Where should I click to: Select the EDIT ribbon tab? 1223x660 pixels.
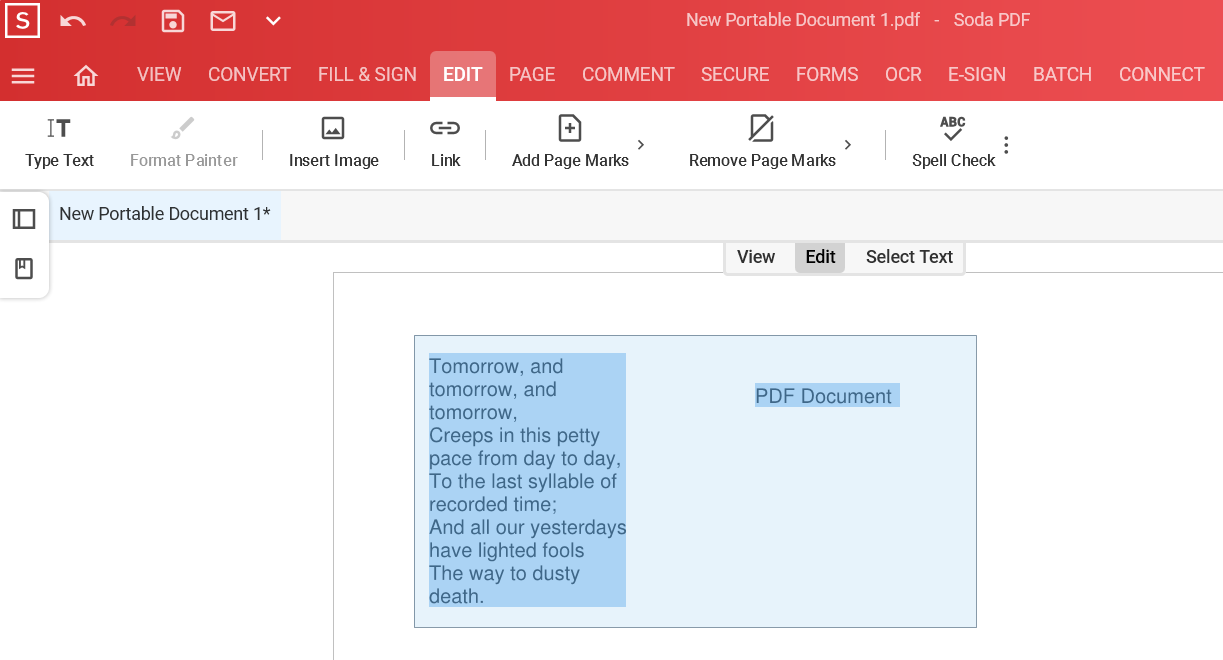click(x=463, y=75)
